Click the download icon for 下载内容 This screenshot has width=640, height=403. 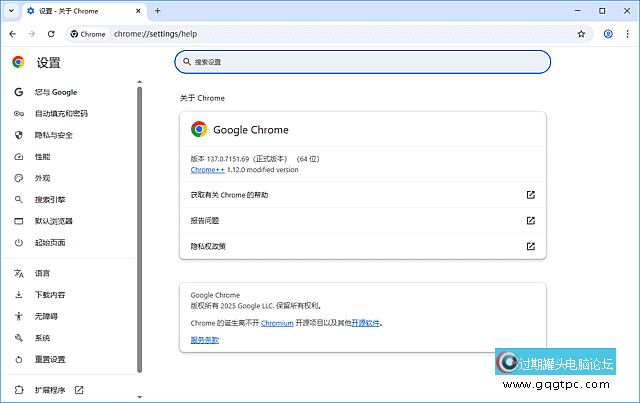tap(19, 295)
